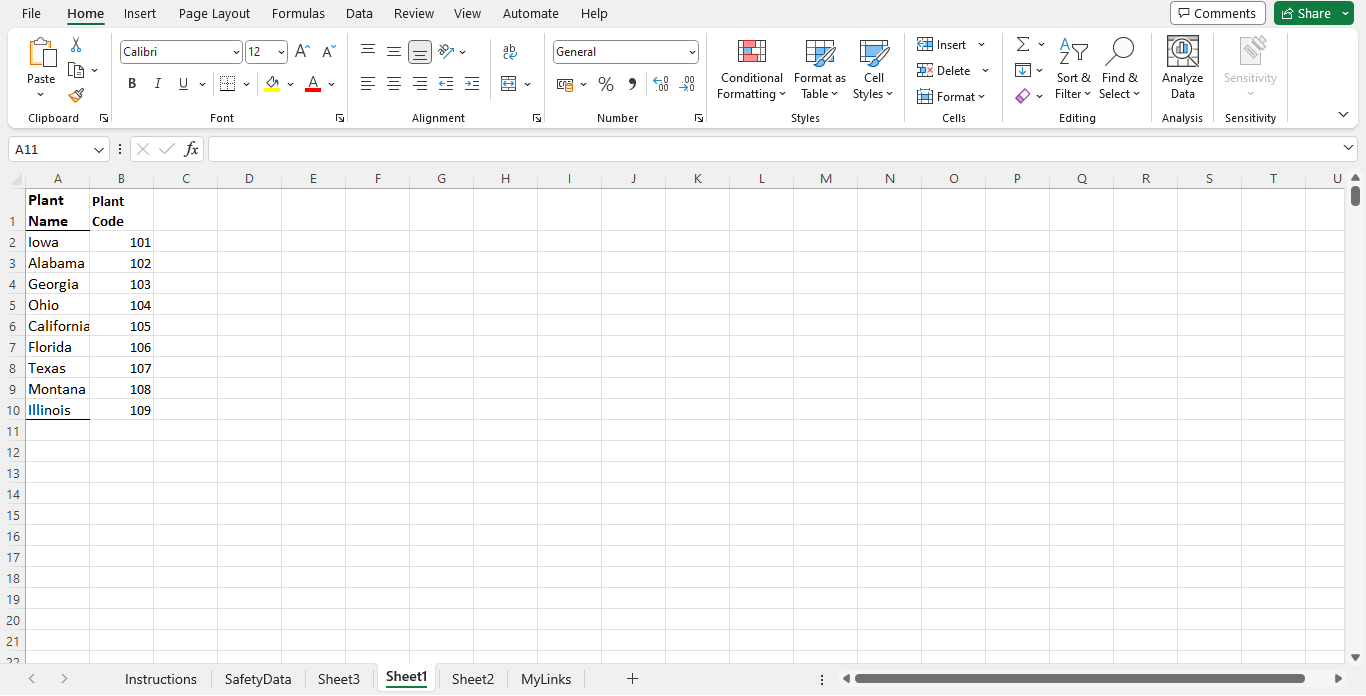
Task: Select the Italic formatting icon
Action: coord(157,83)
